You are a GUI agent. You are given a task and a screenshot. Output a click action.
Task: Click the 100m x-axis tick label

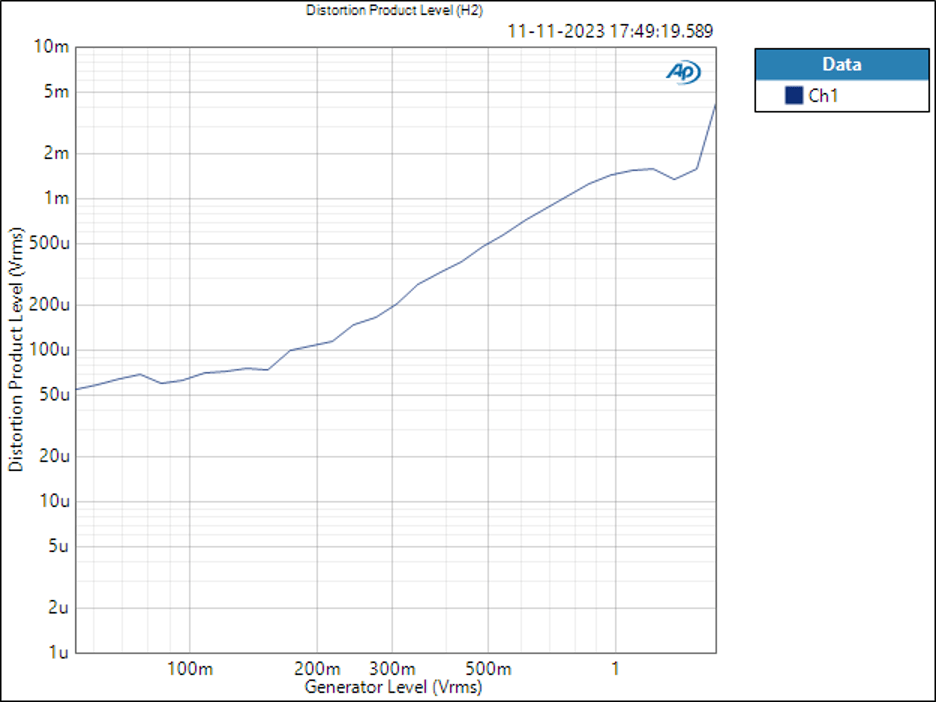coord(190,669)
